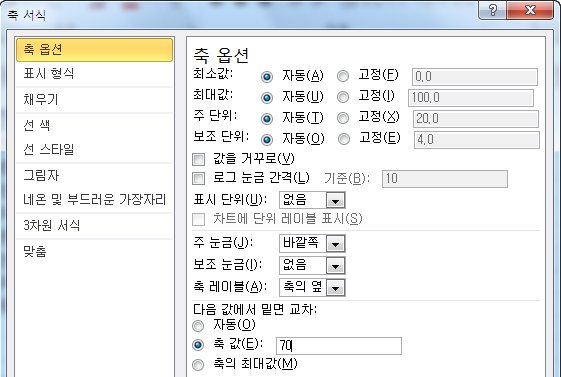Switch to the 선 스타일 category

click(94, 150)
